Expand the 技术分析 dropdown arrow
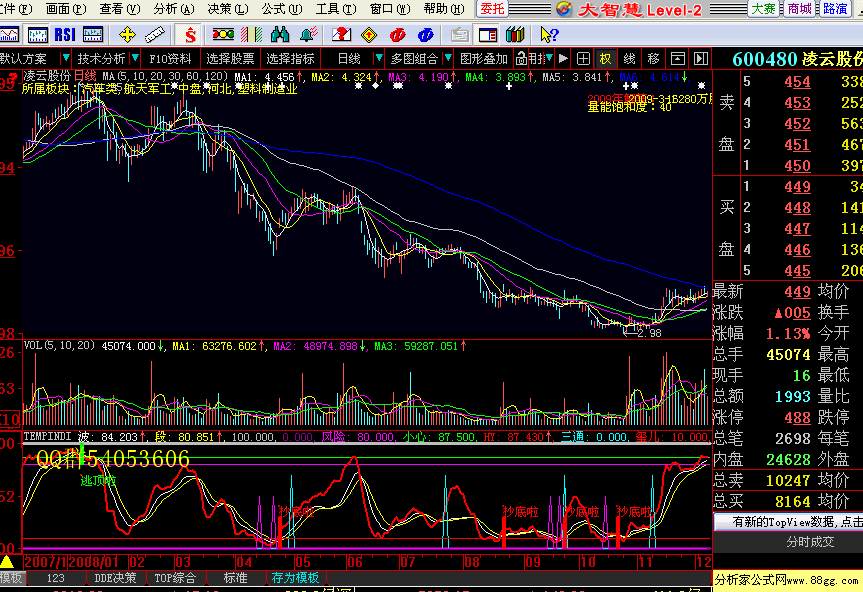 click(135, 58)
